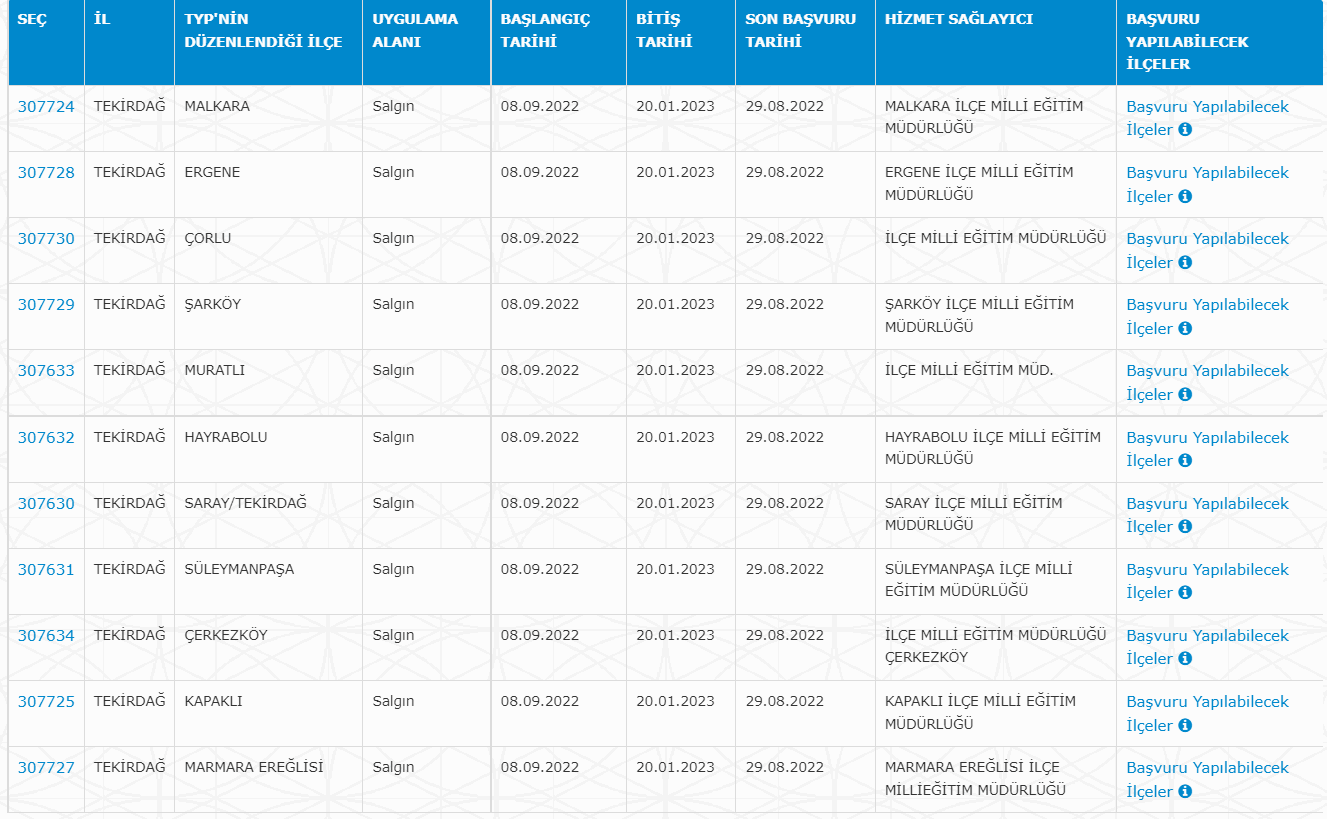Select program 307633 for Muratlı
Viewport: 1327px width, 819px height.
click(46, 371)
